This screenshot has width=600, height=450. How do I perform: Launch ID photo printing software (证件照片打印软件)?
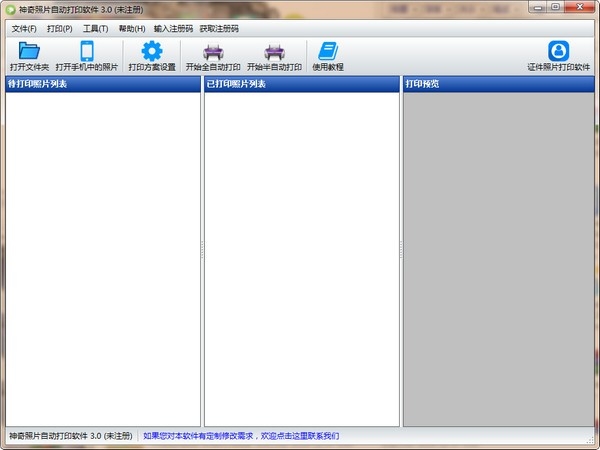[559, 55]
